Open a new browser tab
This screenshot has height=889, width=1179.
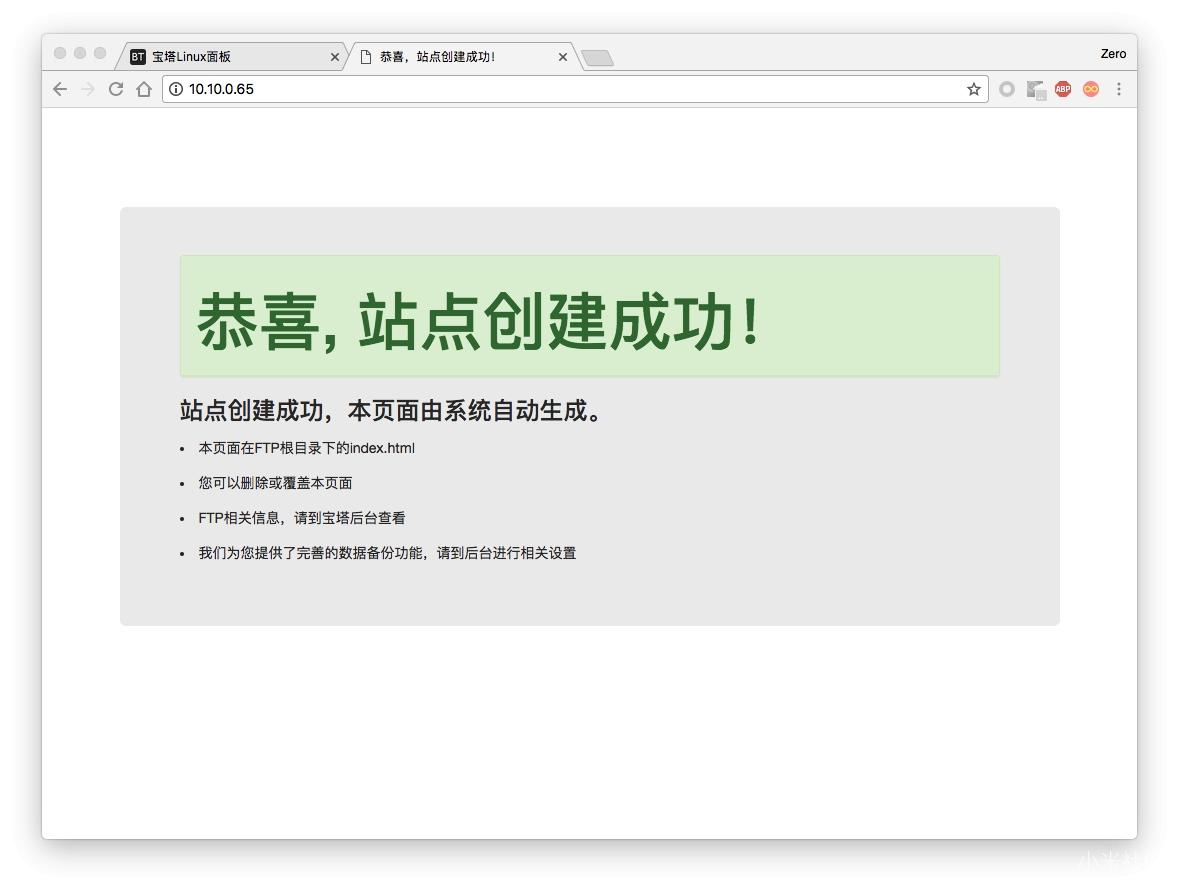[597, 57]
